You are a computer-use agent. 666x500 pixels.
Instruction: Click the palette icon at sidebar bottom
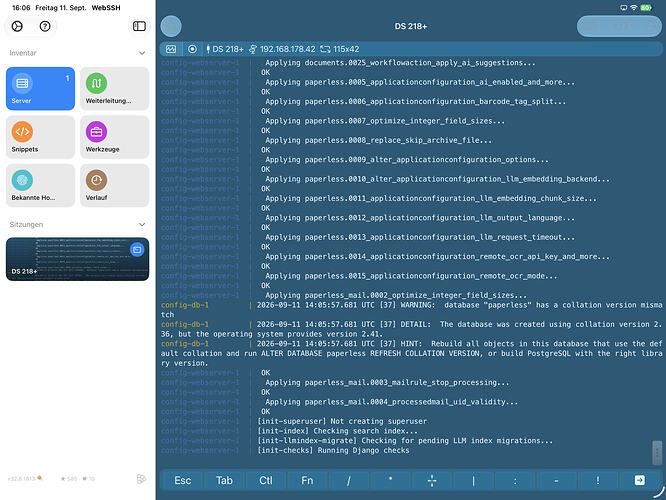[x=141, y=479]
